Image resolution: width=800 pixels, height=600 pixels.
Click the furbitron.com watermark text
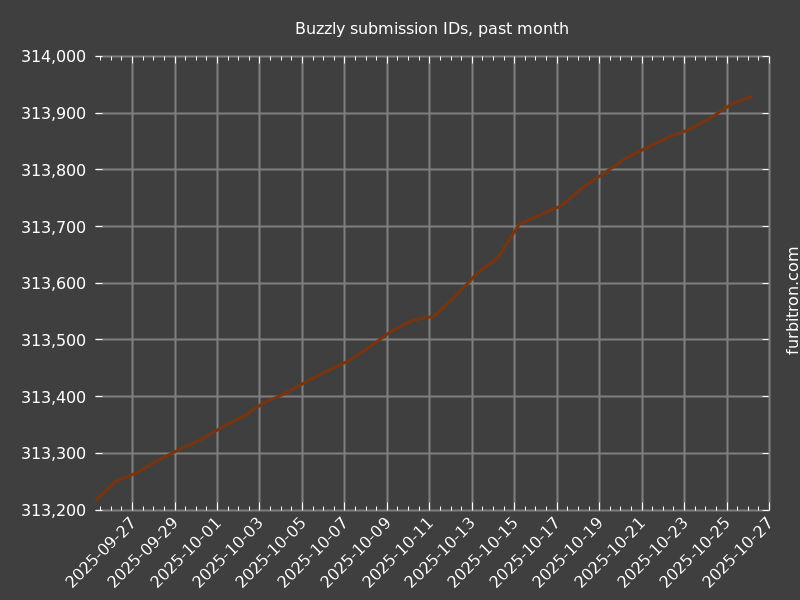click(x=793, y=300)
